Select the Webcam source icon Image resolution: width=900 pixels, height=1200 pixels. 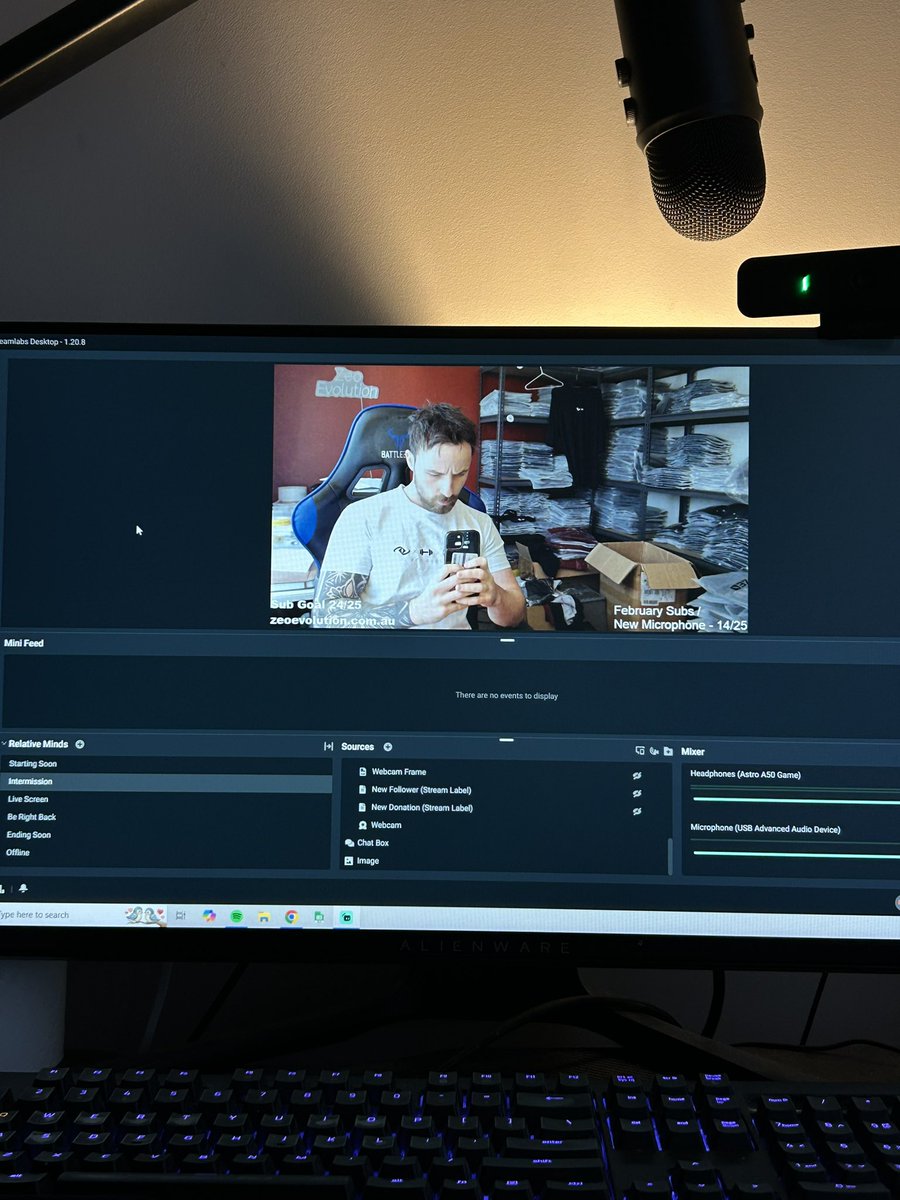363,825
